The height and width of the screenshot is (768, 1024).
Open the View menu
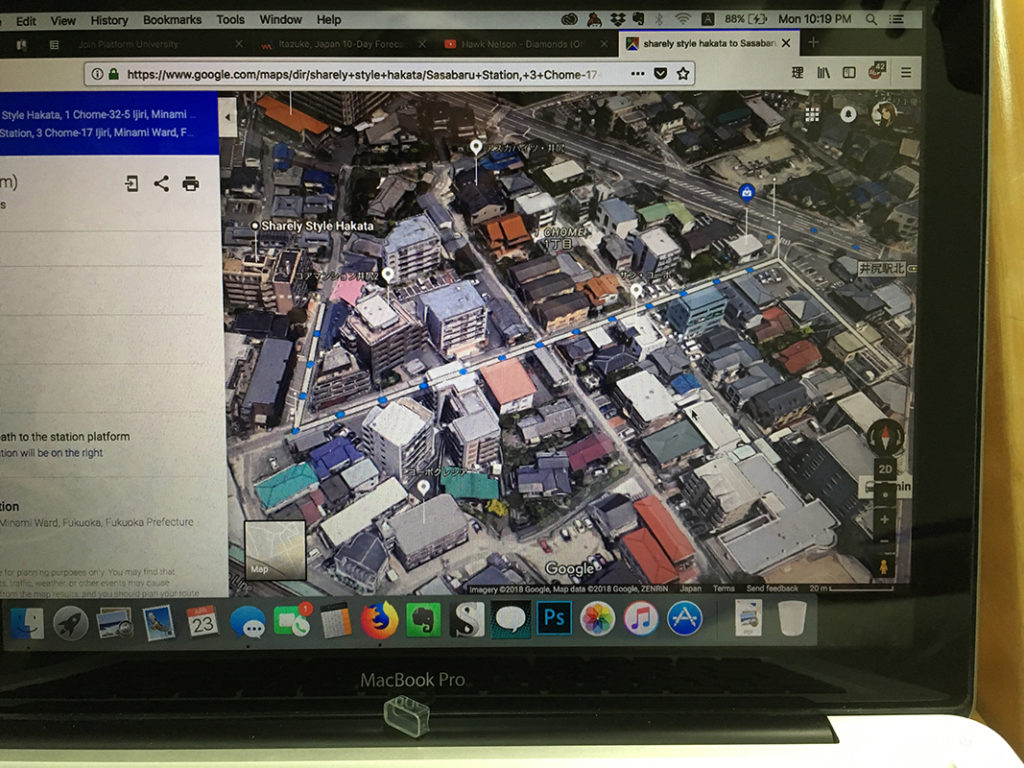(x=63, y=21)
